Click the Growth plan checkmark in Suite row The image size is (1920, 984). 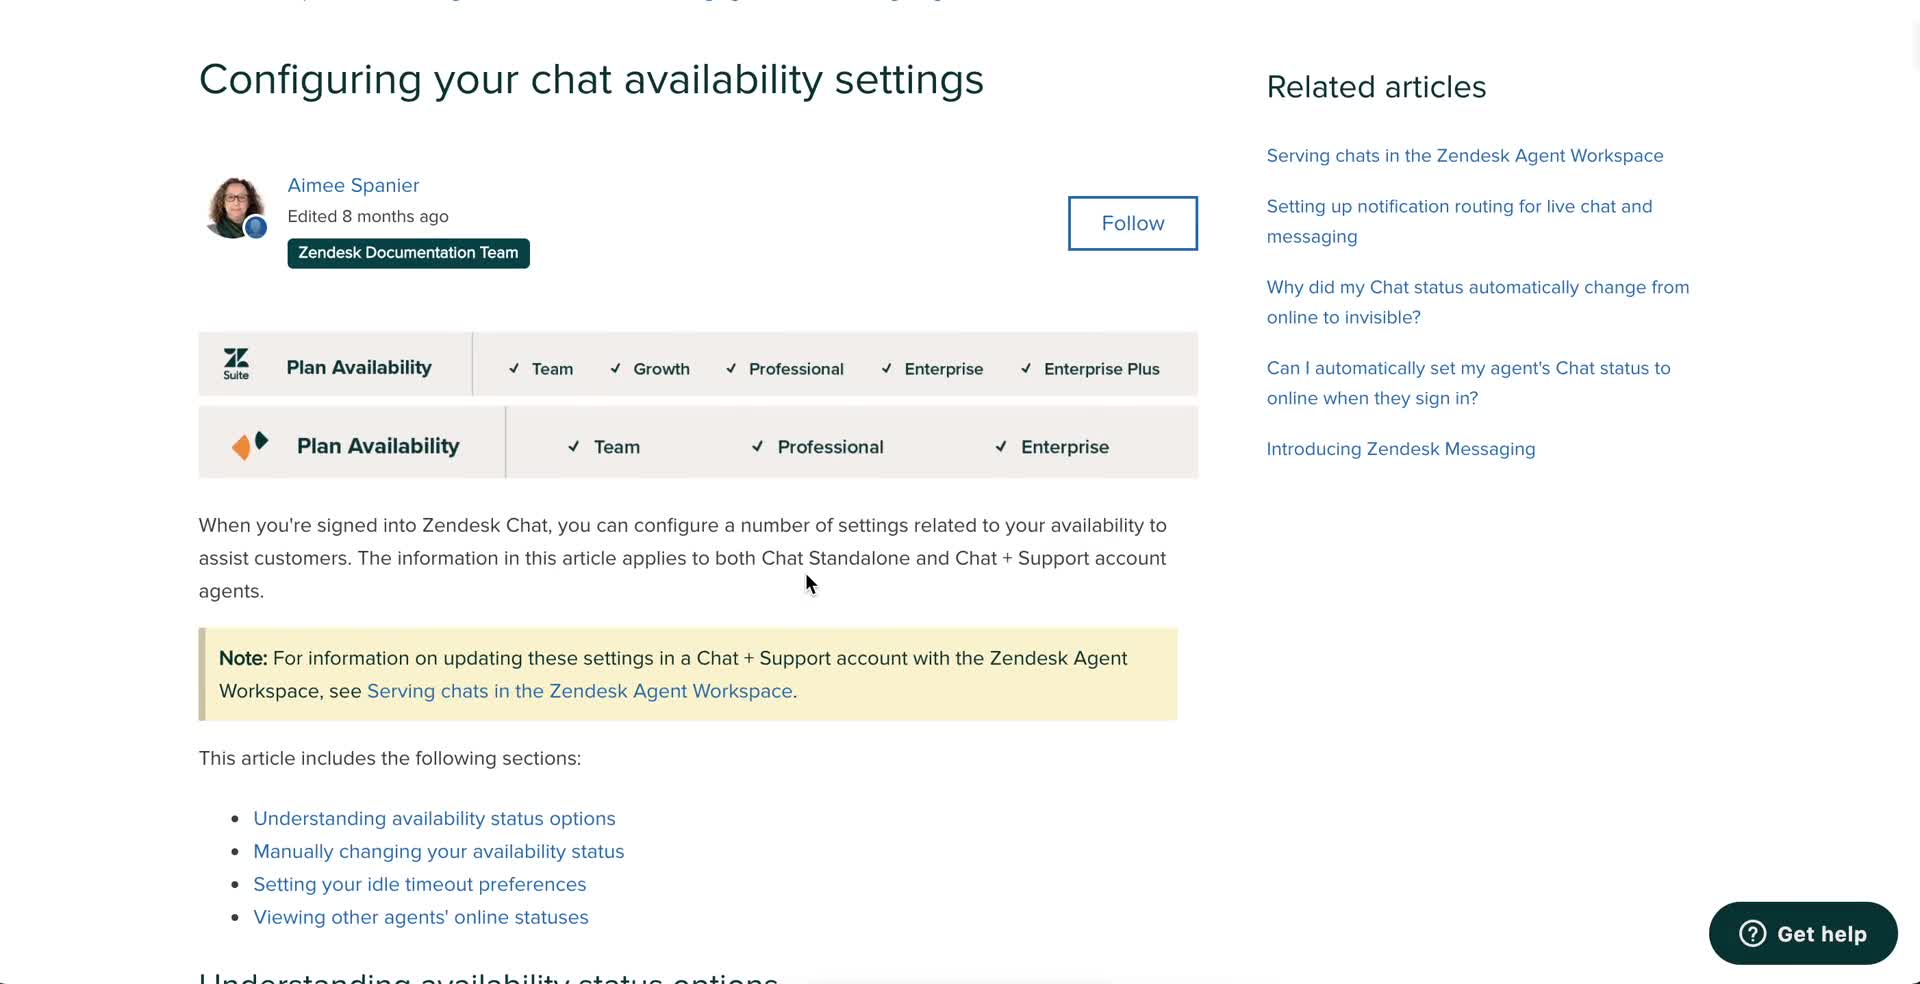[x=616, y=368]
